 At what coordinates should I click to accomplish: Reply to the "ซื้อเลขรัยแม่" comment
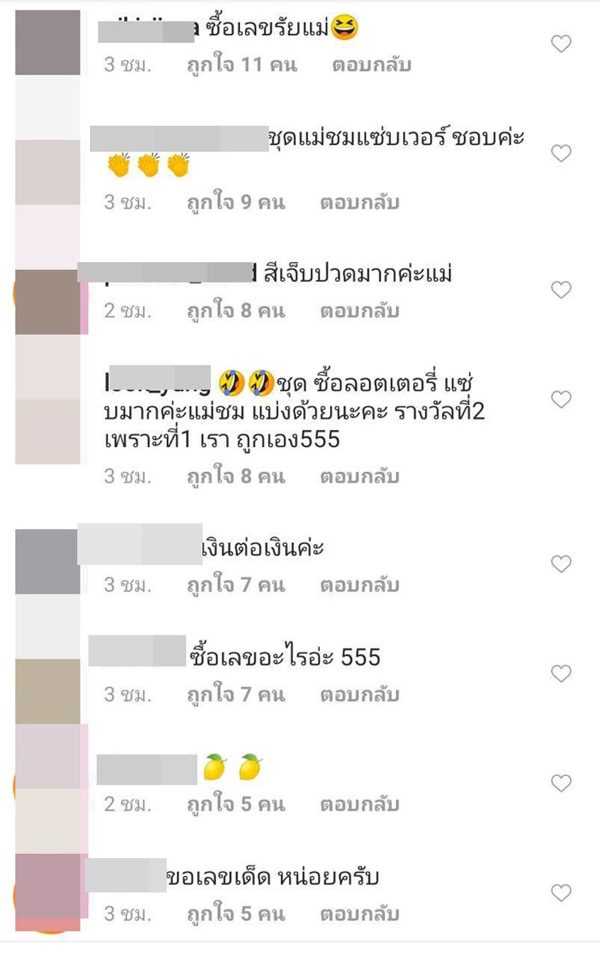pos(372,64)
